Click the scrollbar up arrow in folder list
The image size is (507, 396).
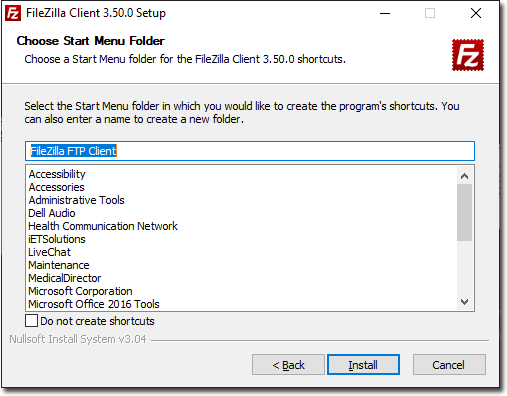point(464,176)
